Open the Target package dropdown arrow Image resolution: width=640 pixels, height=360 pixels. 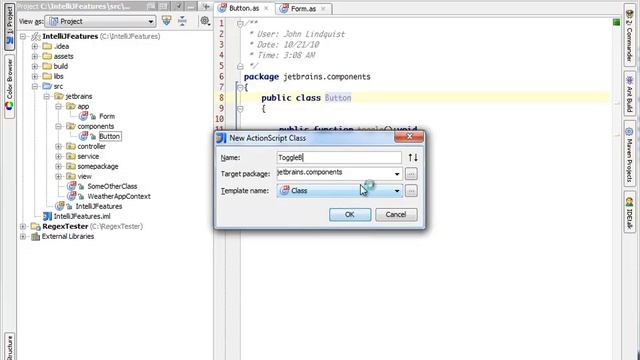[397, 174]
